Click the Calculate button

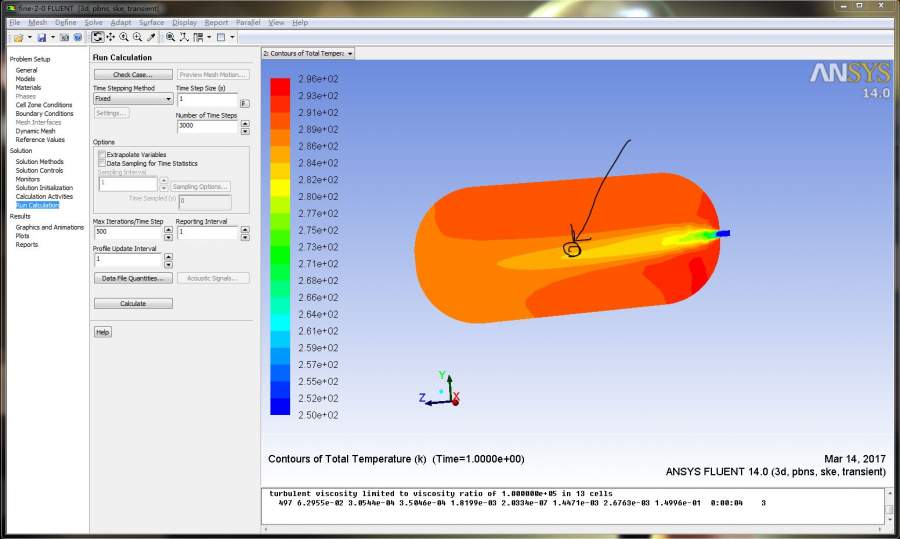click(x=133, y=304)
